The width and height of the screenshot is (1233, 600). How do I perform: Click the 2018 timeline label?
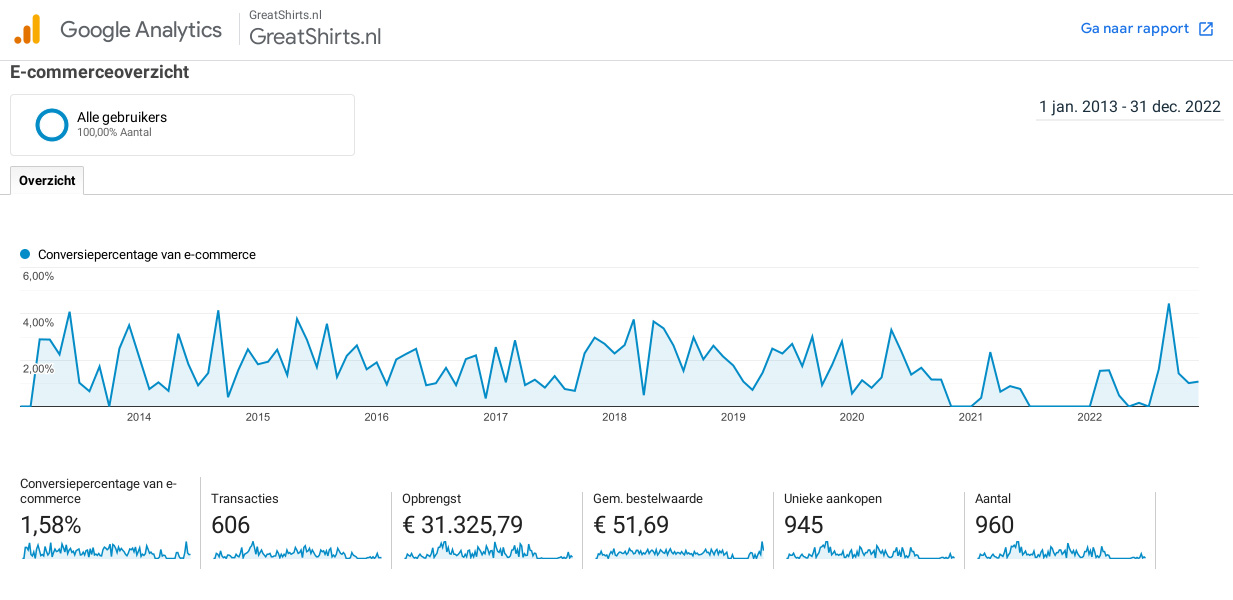tap(614, 417)
